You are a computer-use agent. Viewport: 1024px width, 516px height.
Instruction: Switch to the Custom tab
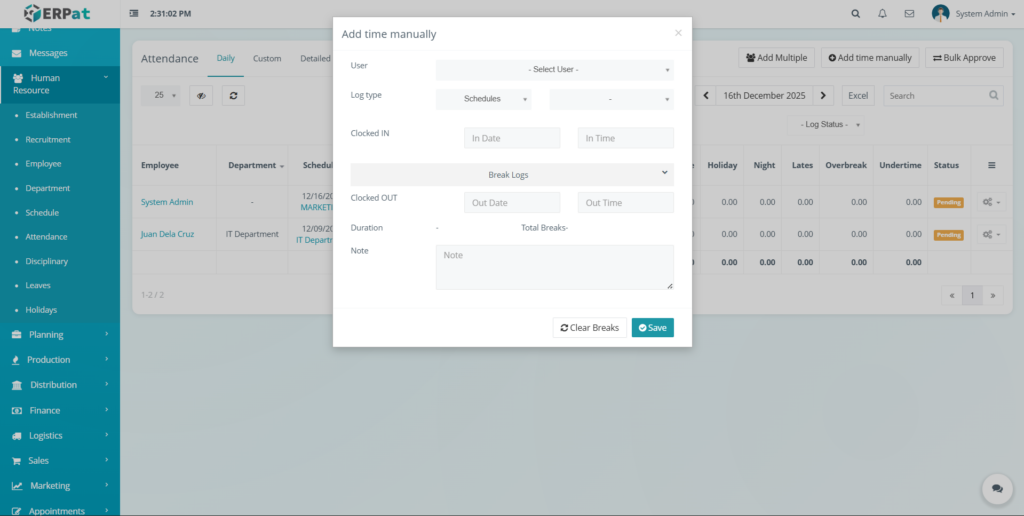(x=267, y=58)
